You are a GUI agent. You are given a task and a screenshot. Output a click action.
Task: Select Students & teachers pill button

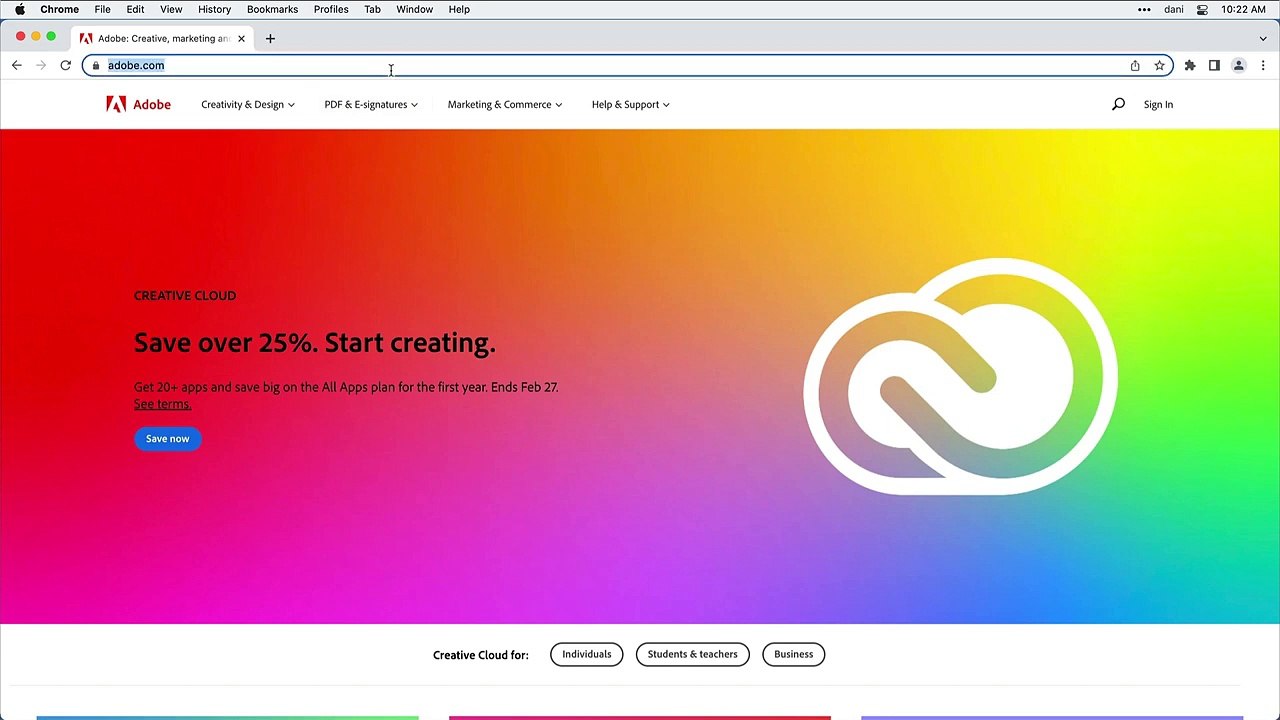tap(692, 654)
